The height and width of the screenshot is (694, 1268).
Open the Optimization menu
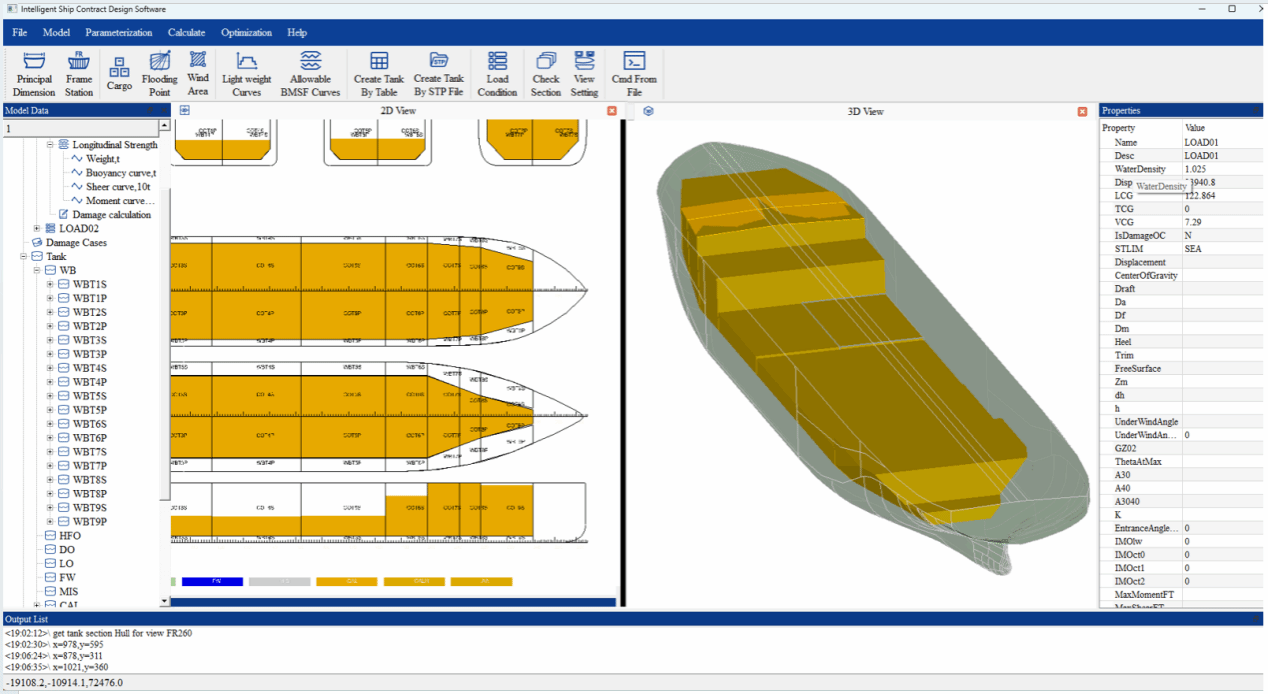(x=246, y=32)
